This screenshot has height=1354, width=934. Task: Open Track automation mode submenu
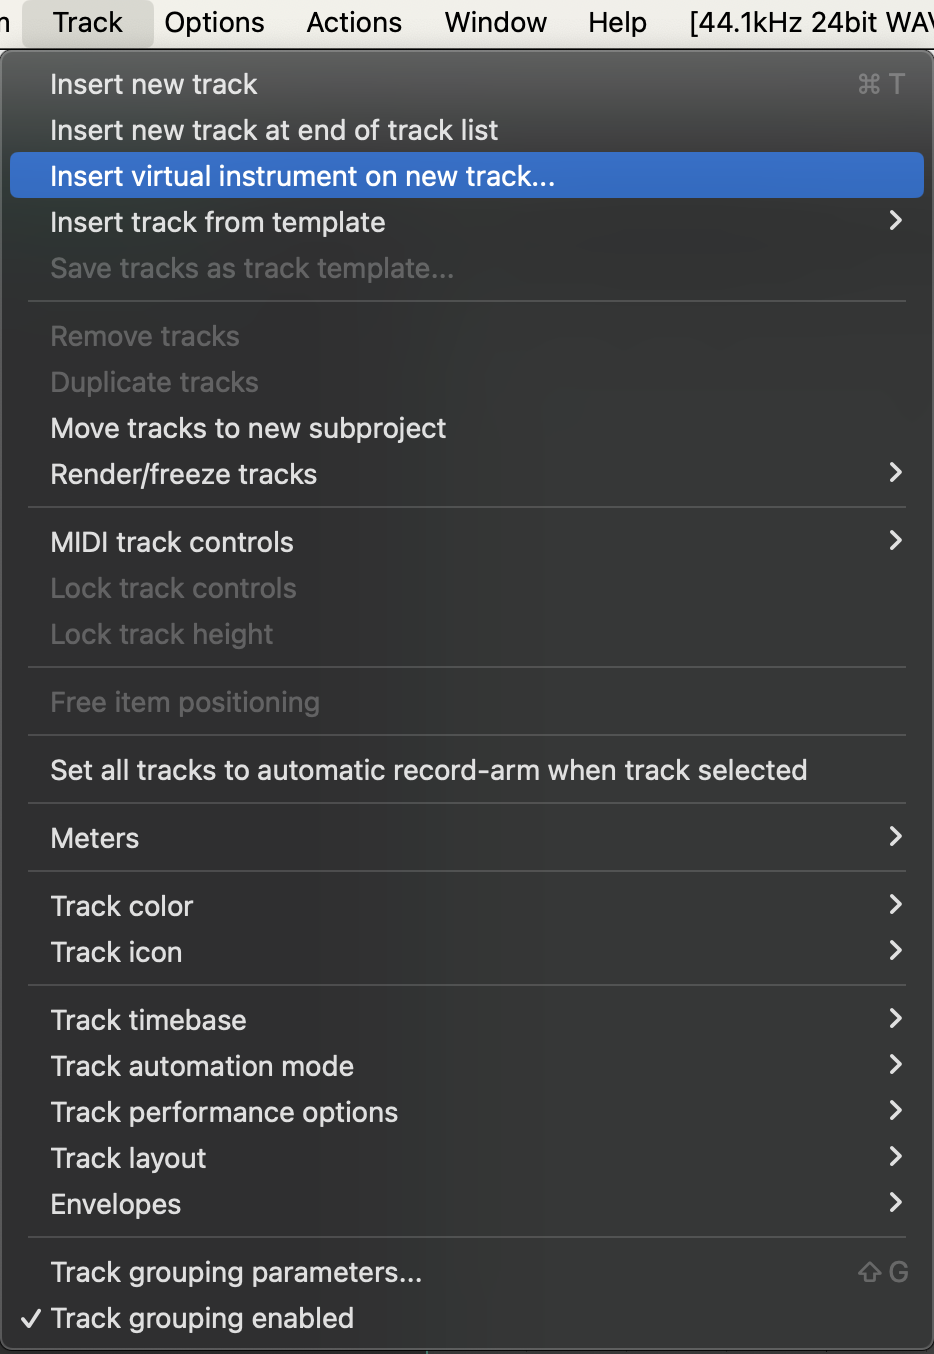click(202, 1066)
